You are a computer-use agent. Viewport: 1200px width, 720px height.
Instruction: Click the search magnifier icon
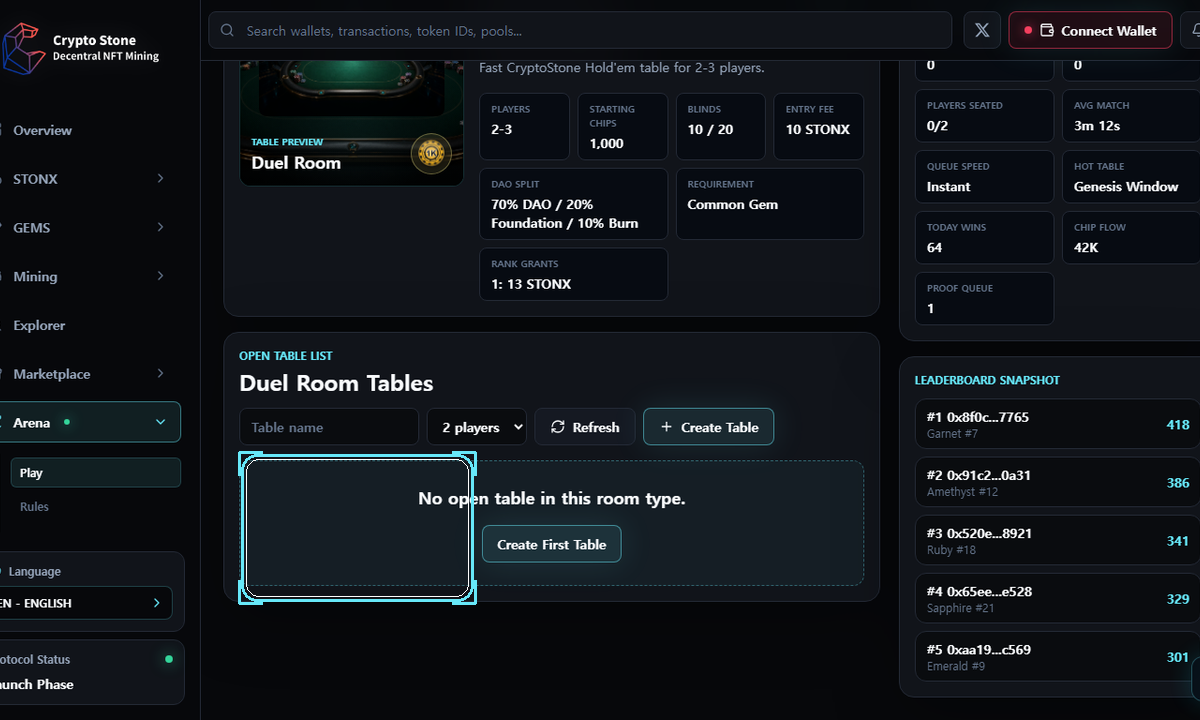coord(227,31)
